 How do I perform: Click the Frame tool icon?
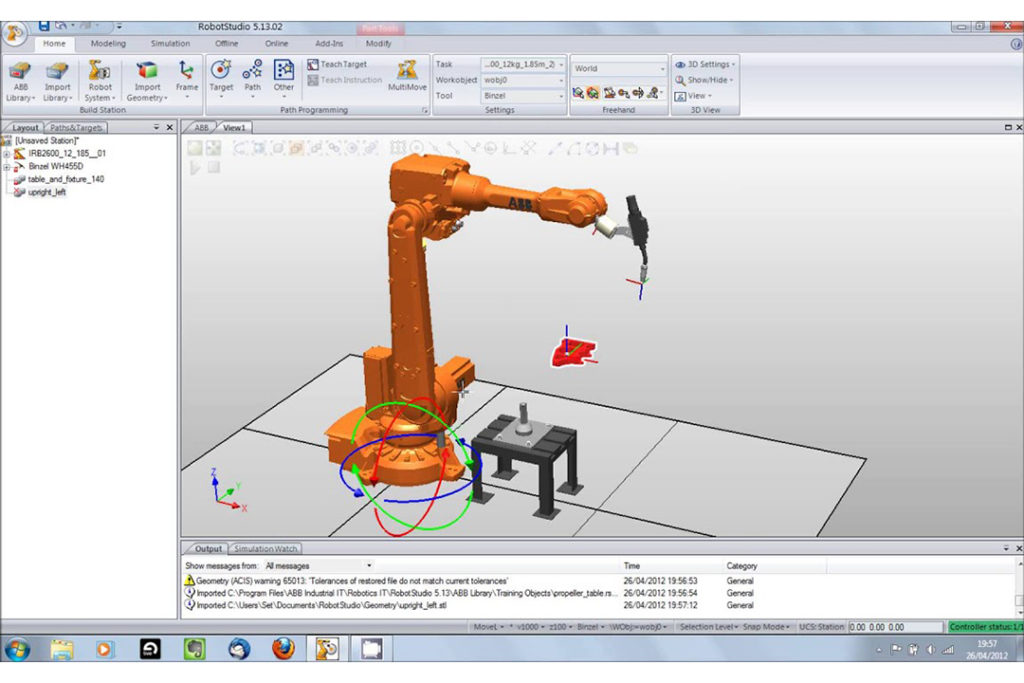pyautogui.click(x=187, y=70)
